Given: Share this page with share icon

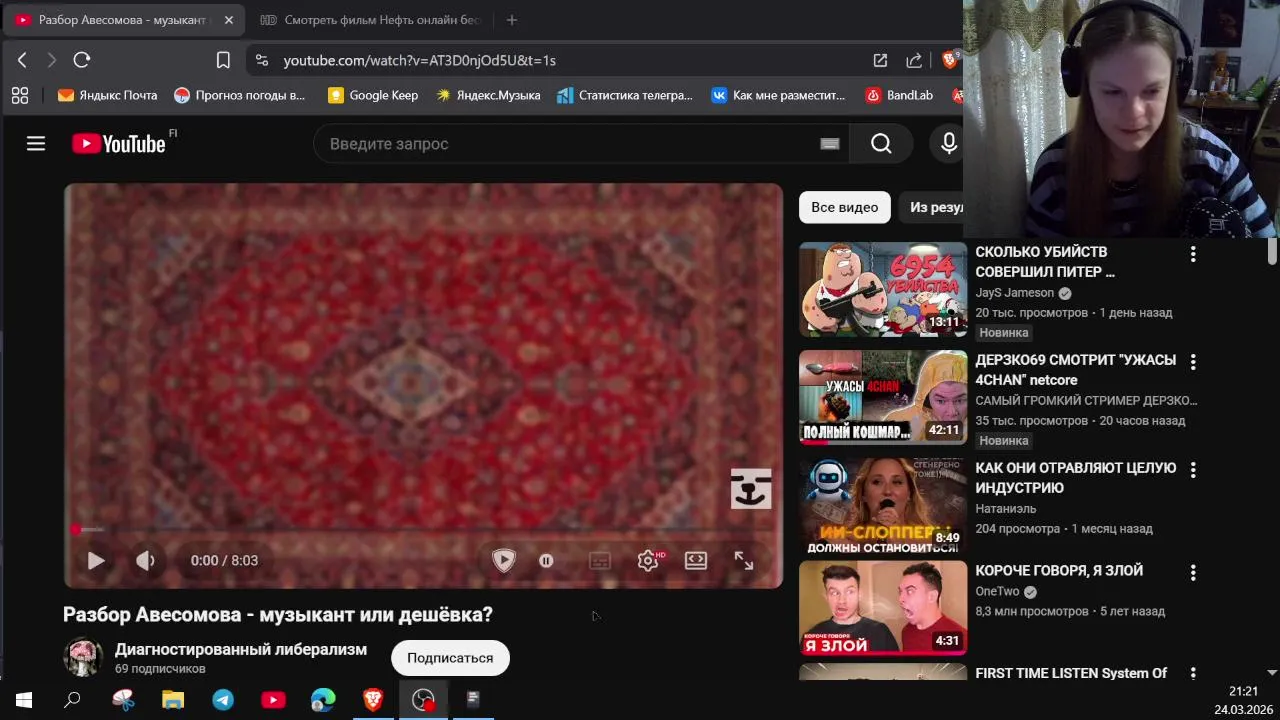Looking at the screenshot, I should click(914, 60).
